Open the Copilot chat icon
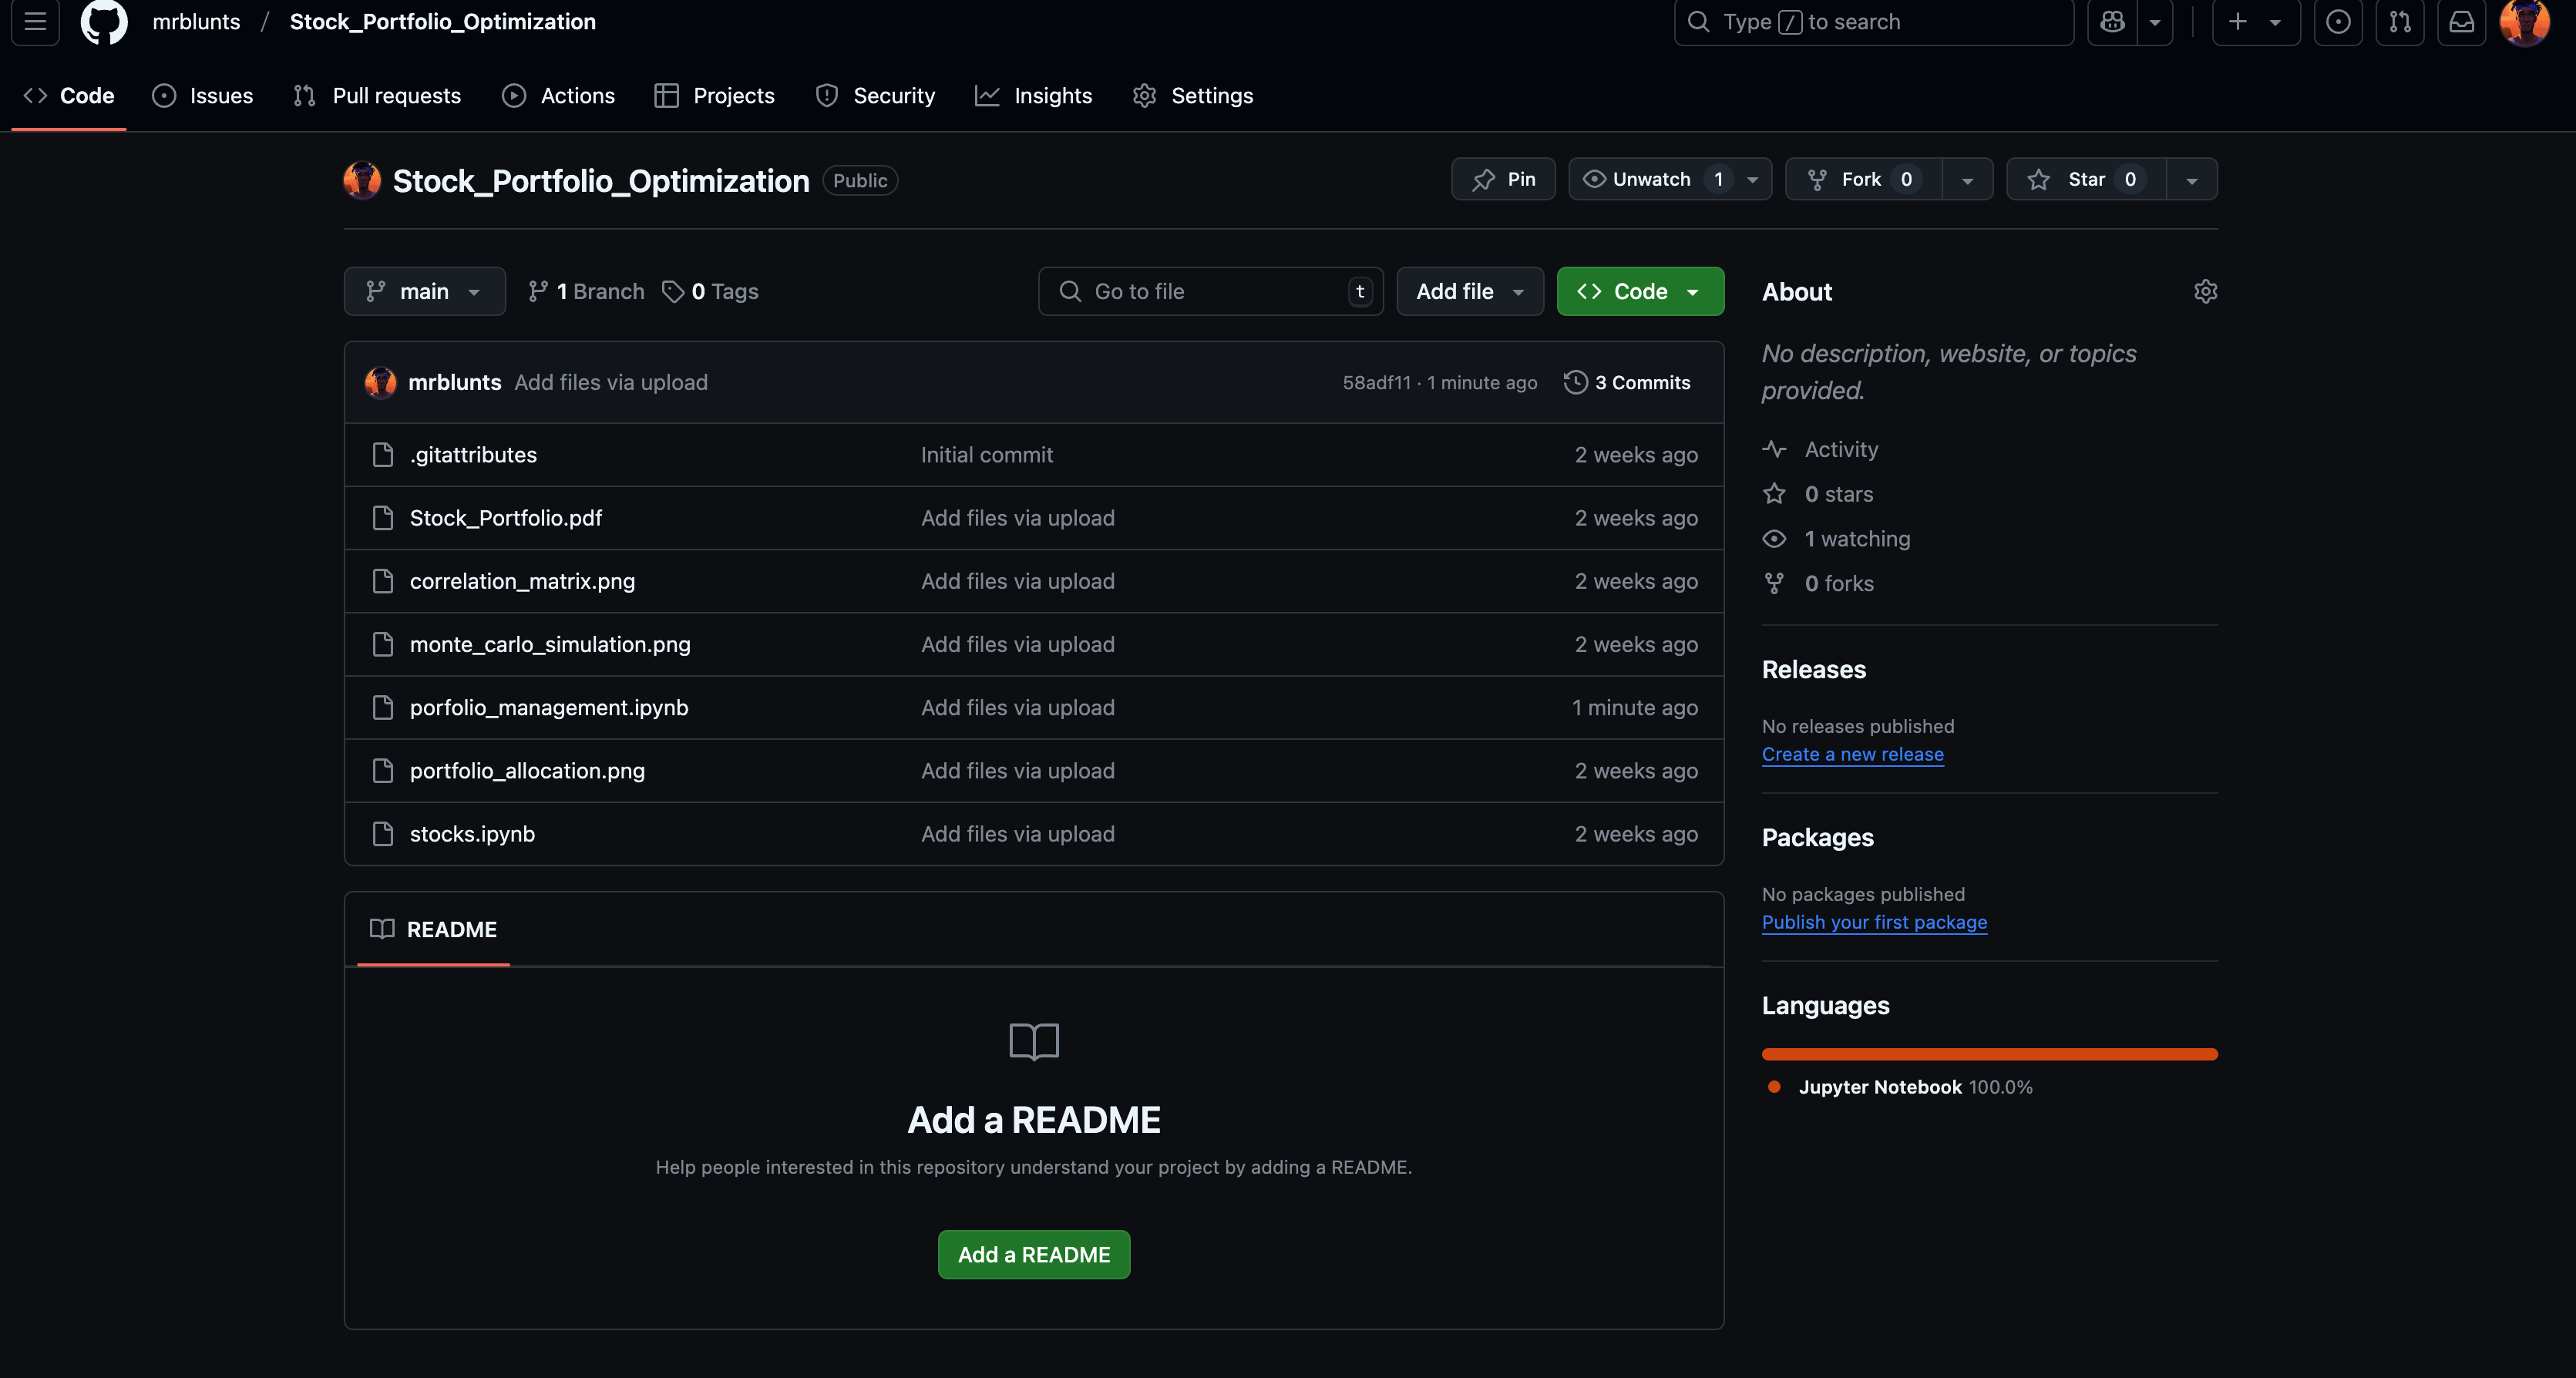The width and height of the screenshot is (2576, 1378). tap(2112, 22)
